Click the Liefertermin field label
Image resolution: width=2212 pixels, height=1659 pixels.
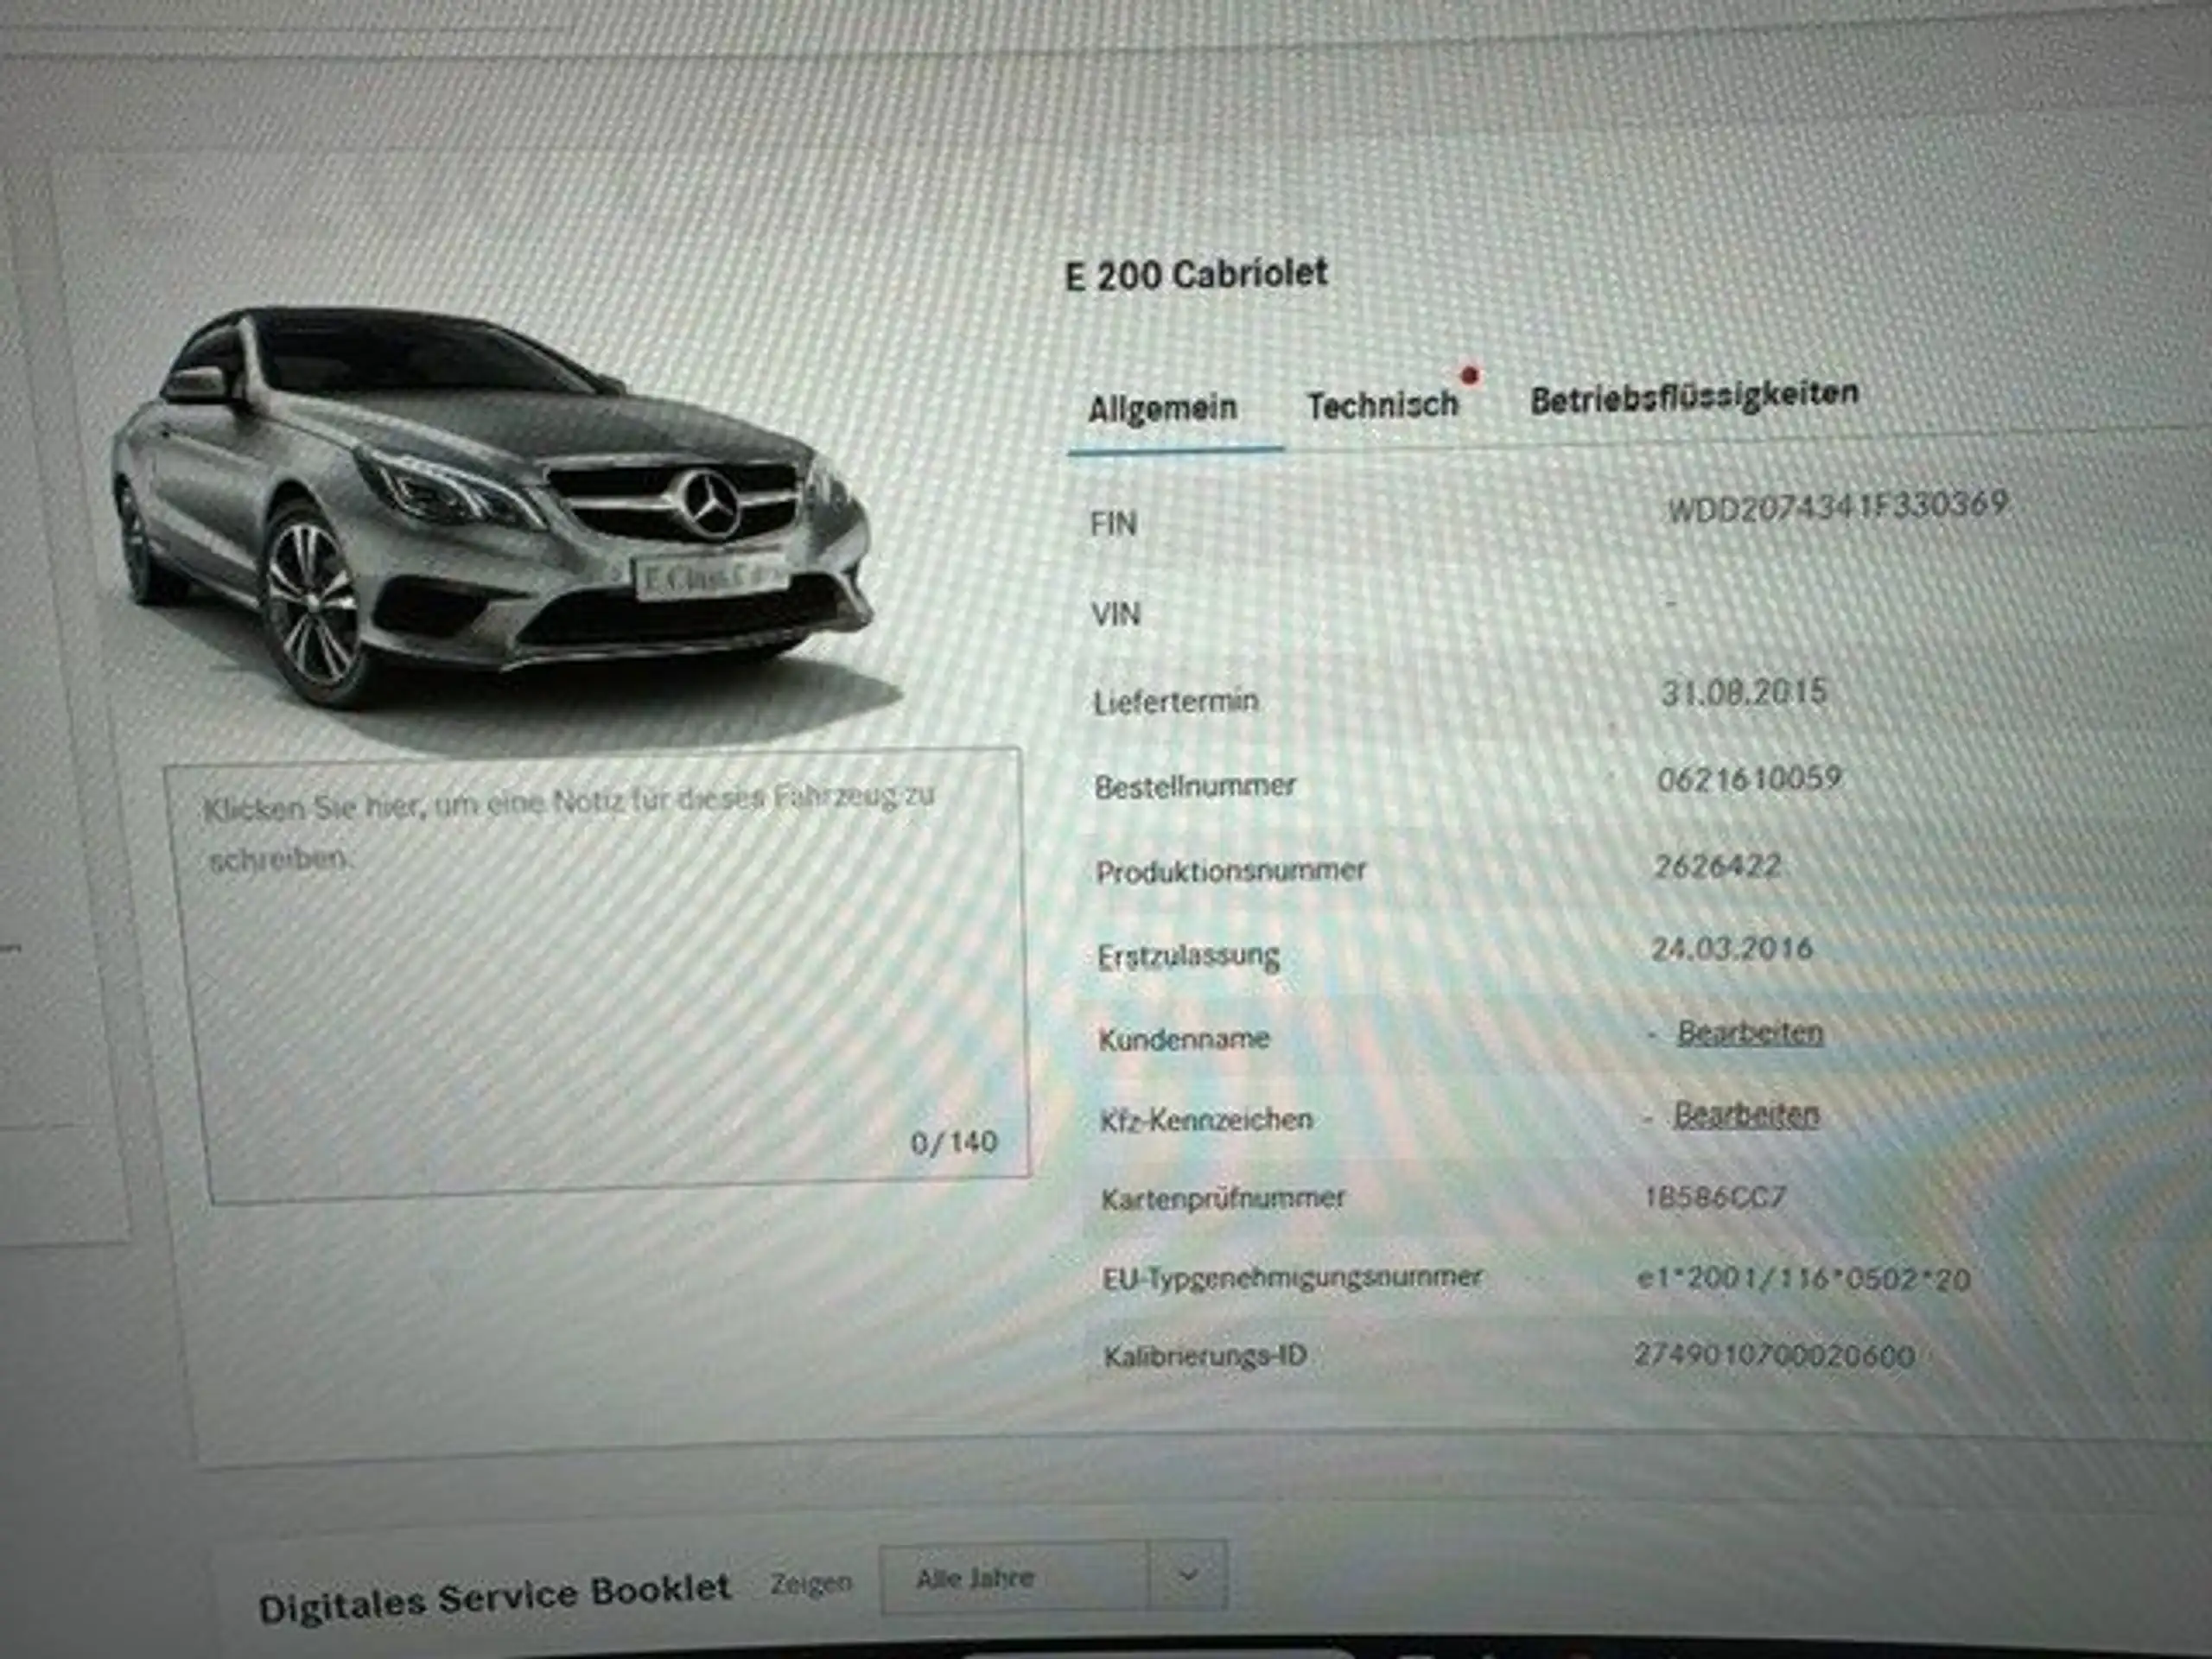1175,701
